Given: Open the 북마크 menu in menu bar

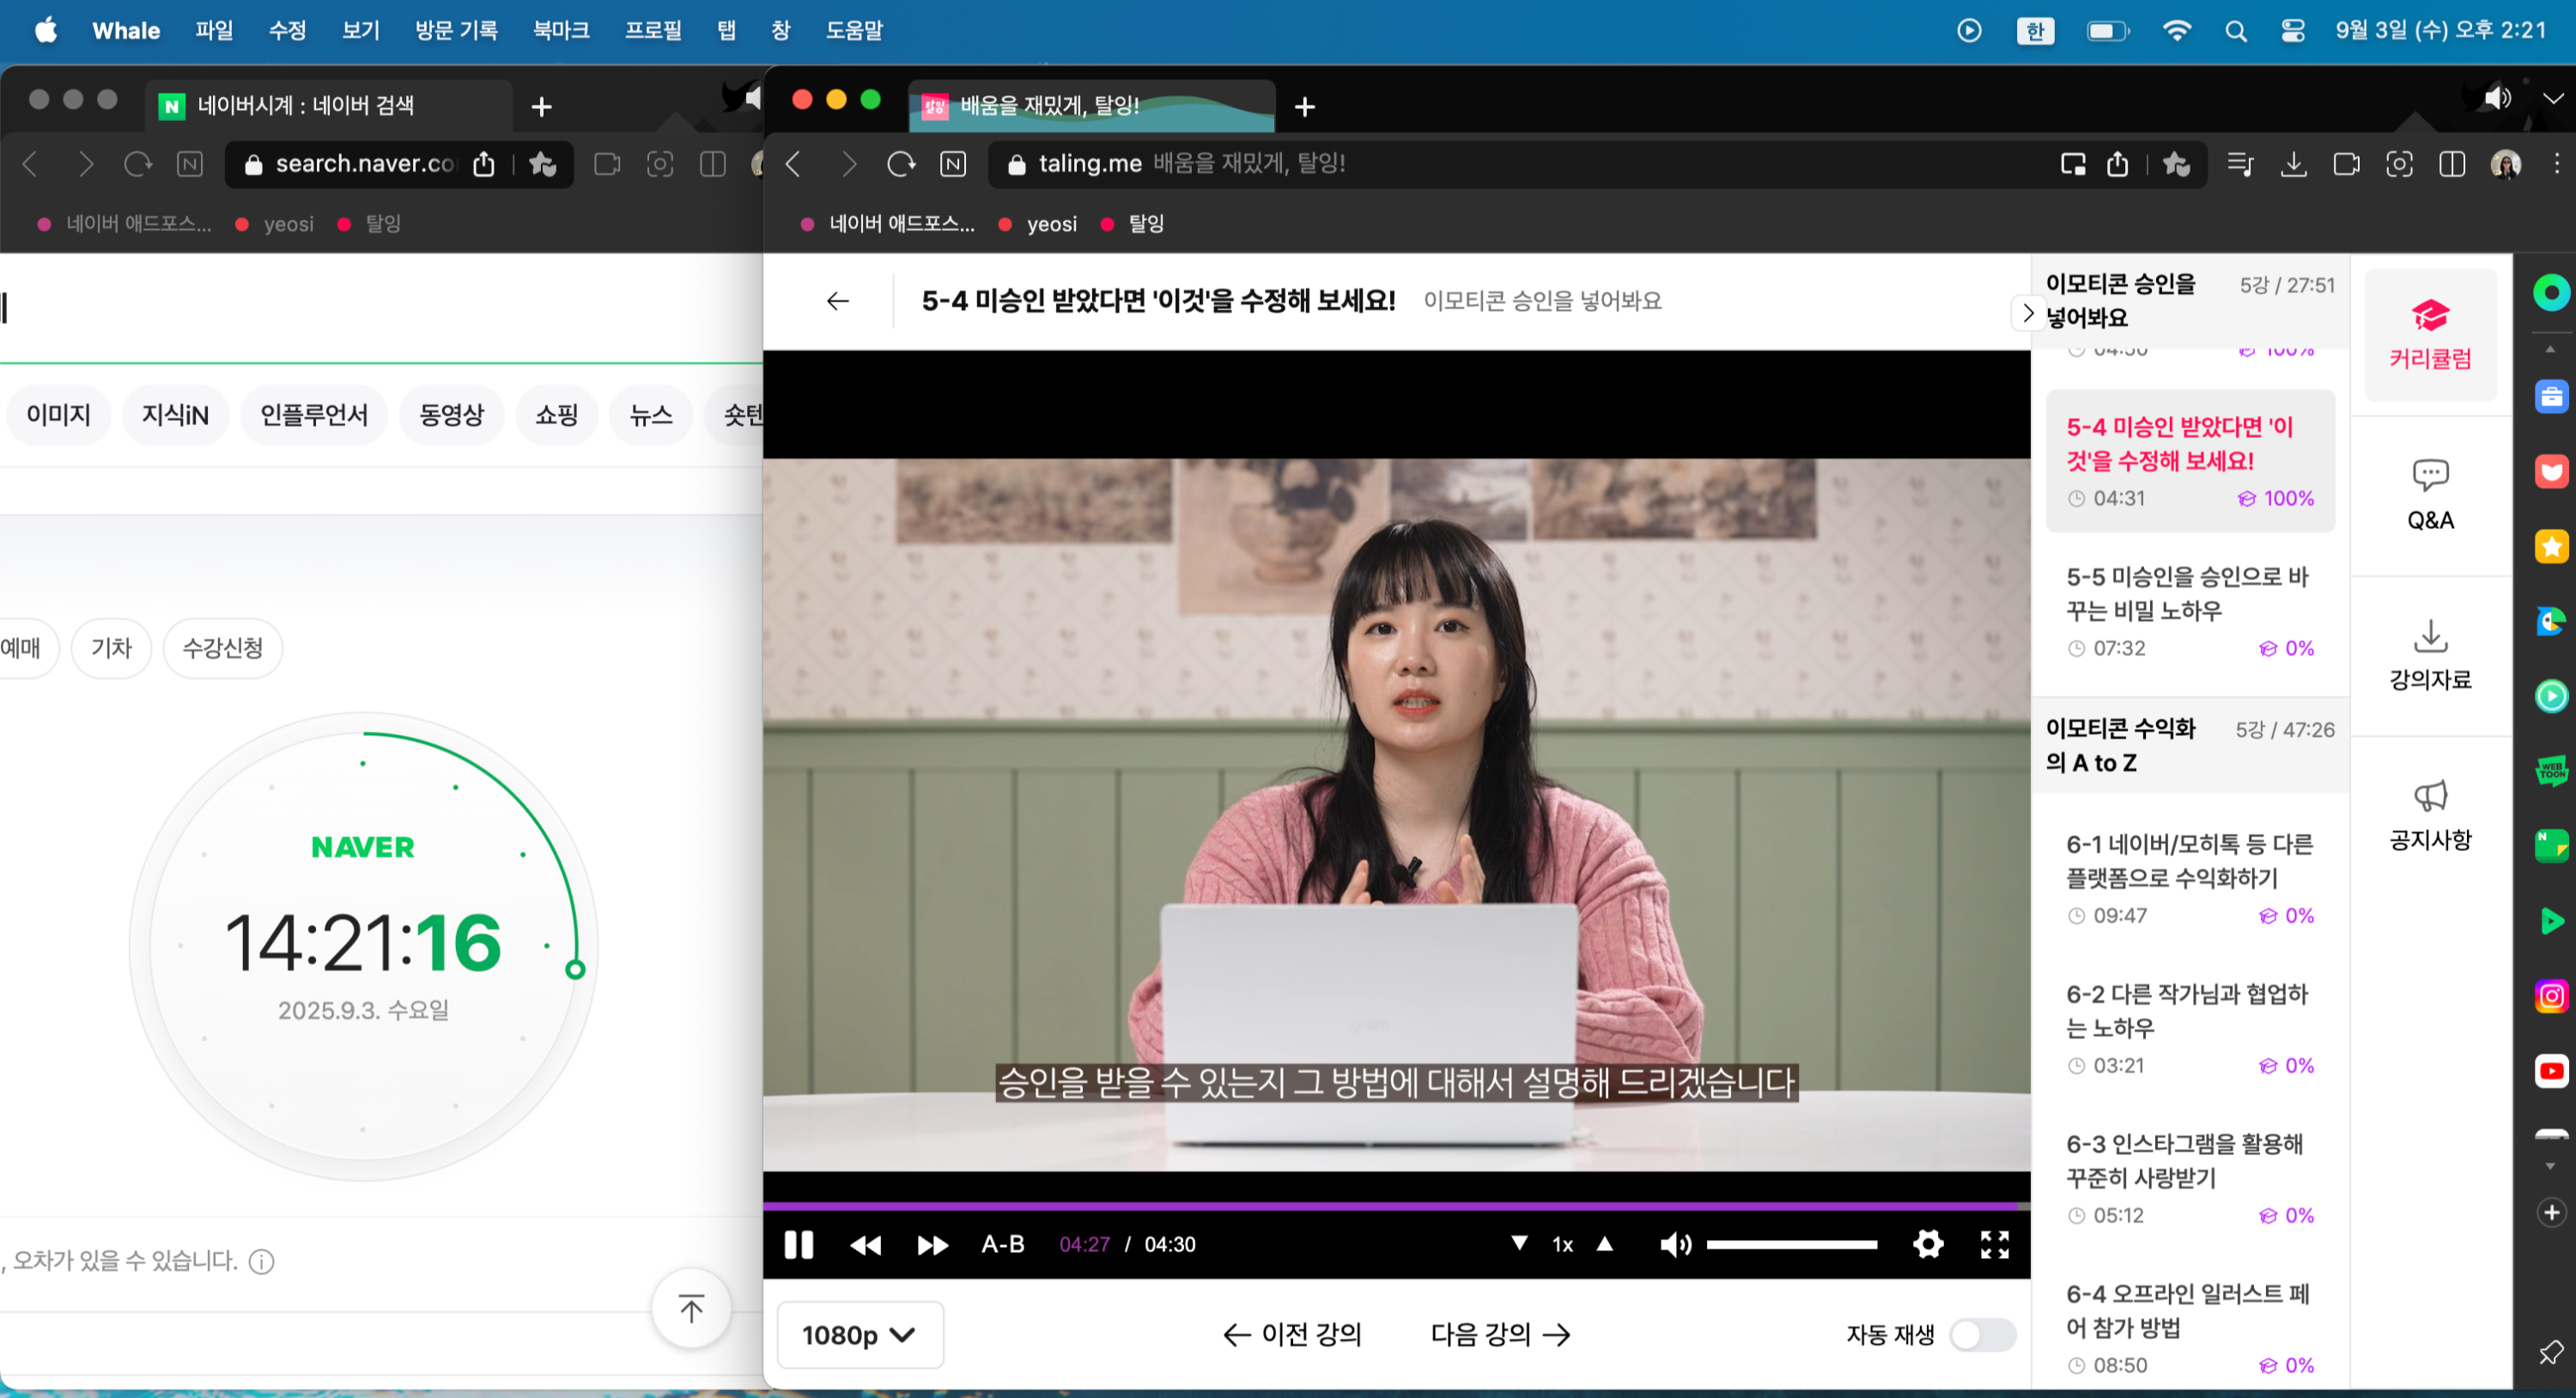Looking at the screenshot, I should click(560, 31).
